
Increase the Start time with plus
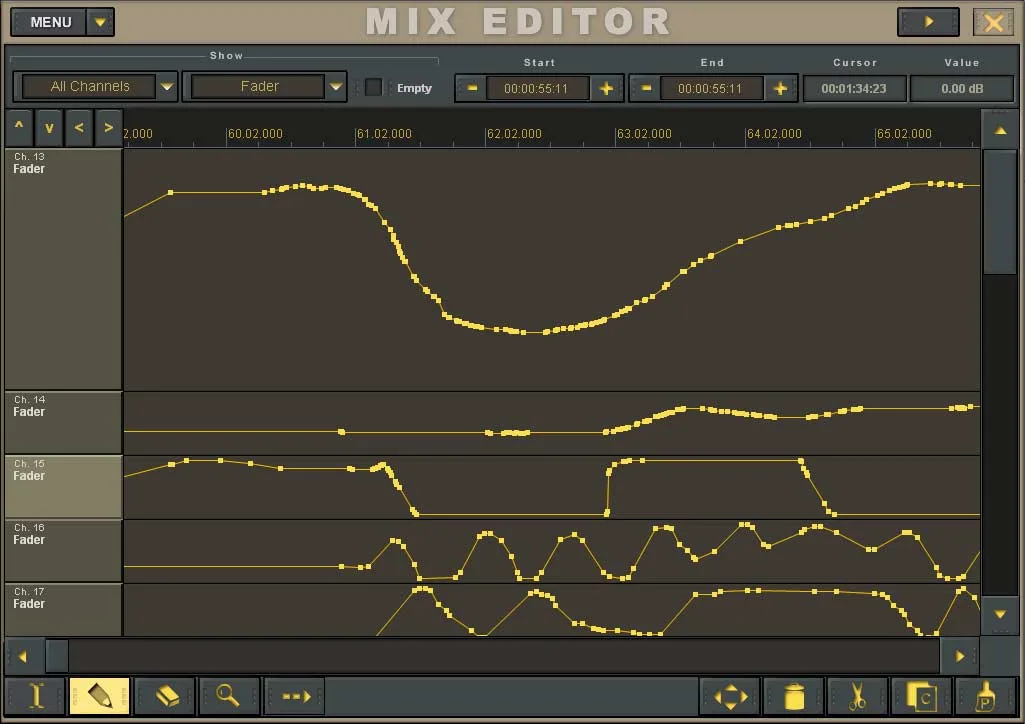click(x=606, y=88)
